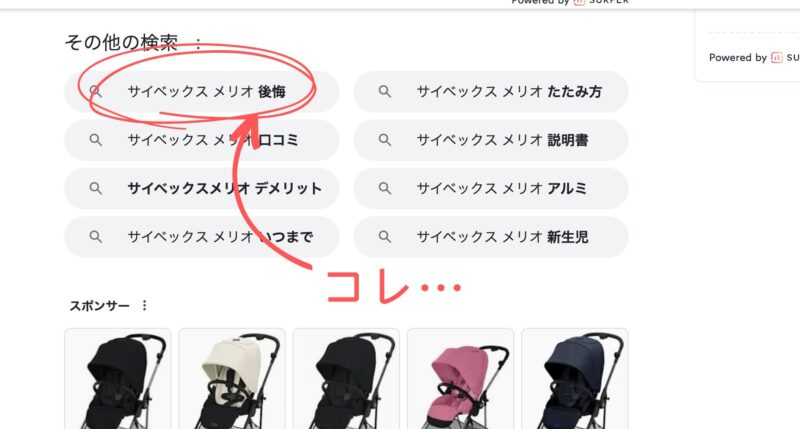
Task: Click search icon beside サイベックス メリオ 説明書
Action: click(x=385, y=140)
